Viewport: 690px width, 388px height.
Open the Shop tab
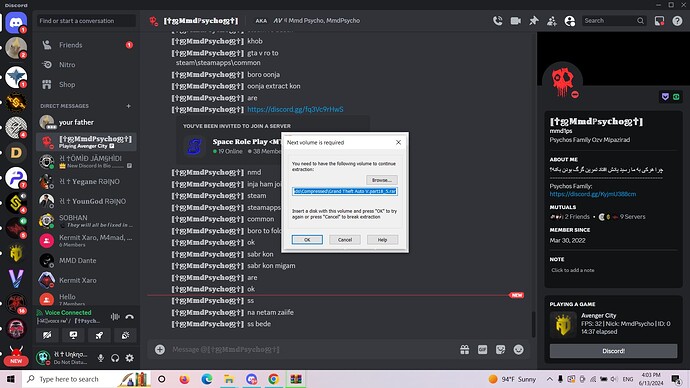(x=86, y=84)
